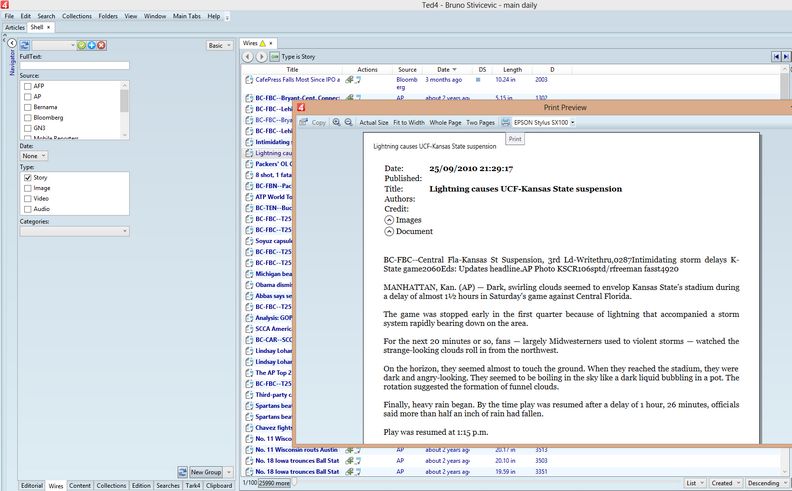Check the AP source checkbox
Screen dimensions: 792x491
click(x=28, y=96)
